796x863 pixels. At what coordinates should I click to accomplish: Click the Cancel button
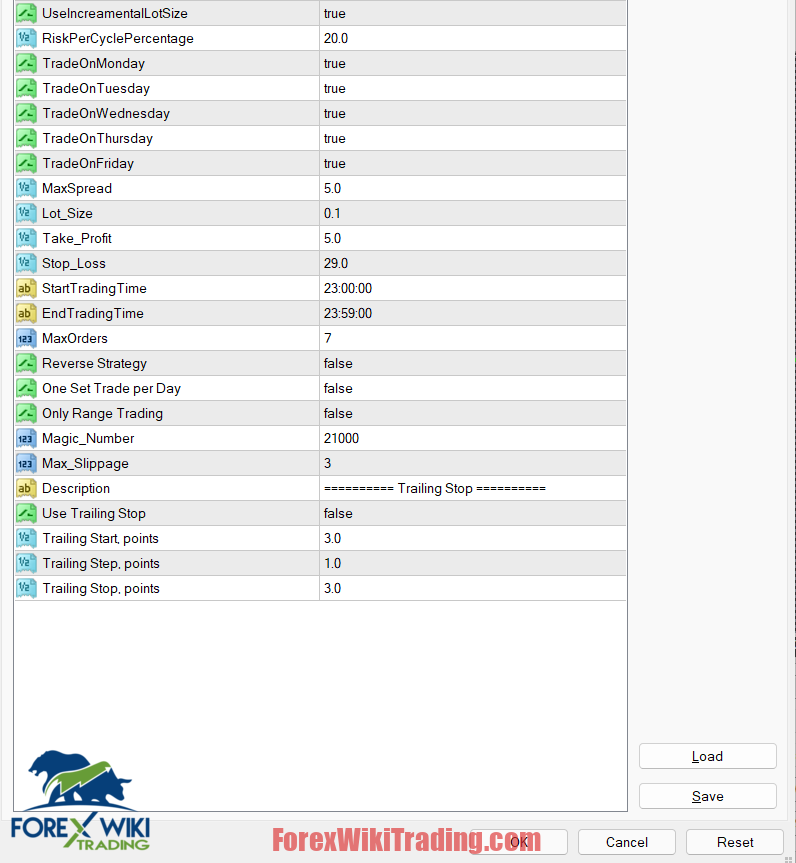tap(626, 842)
